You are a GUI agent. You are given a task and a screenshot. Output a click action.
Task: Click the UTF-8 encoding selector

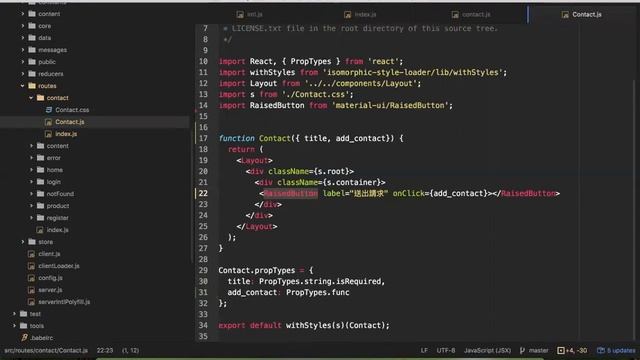tap(446, 350)
